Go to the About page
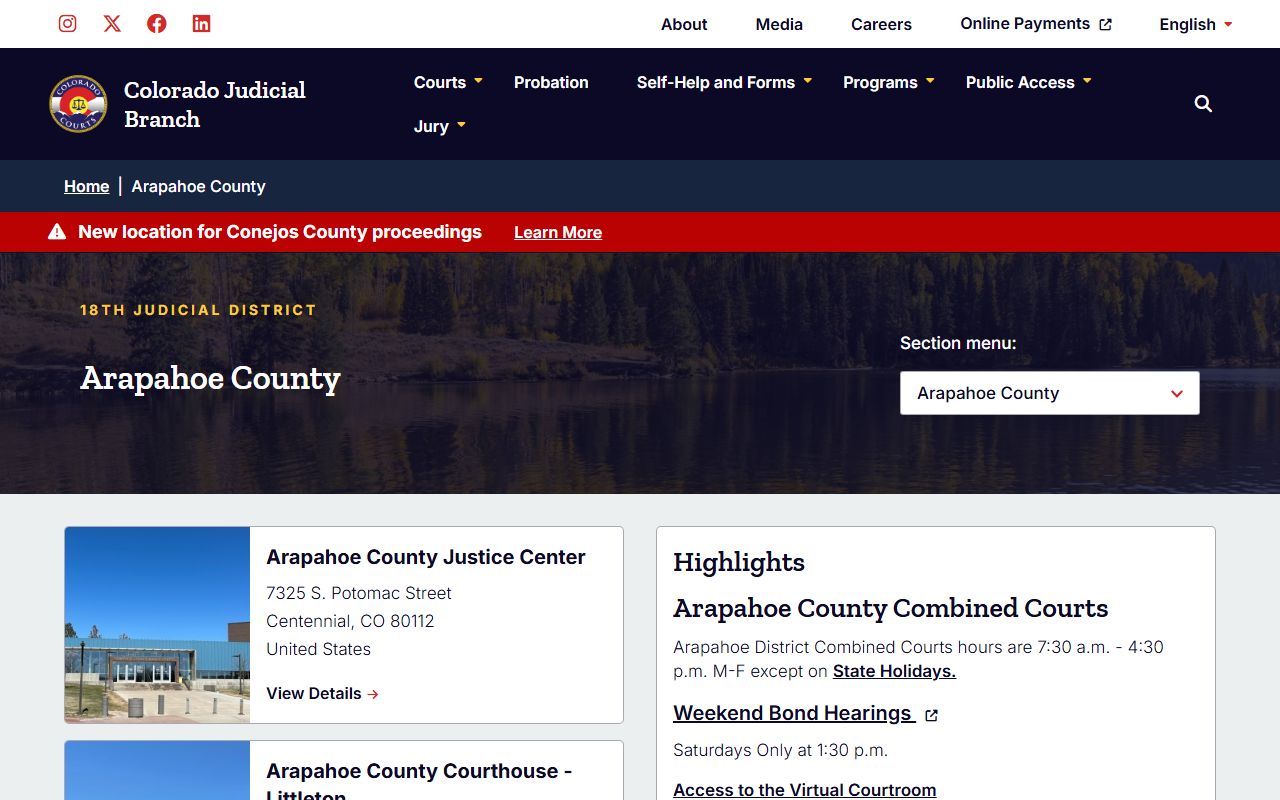 coord(684,24)
